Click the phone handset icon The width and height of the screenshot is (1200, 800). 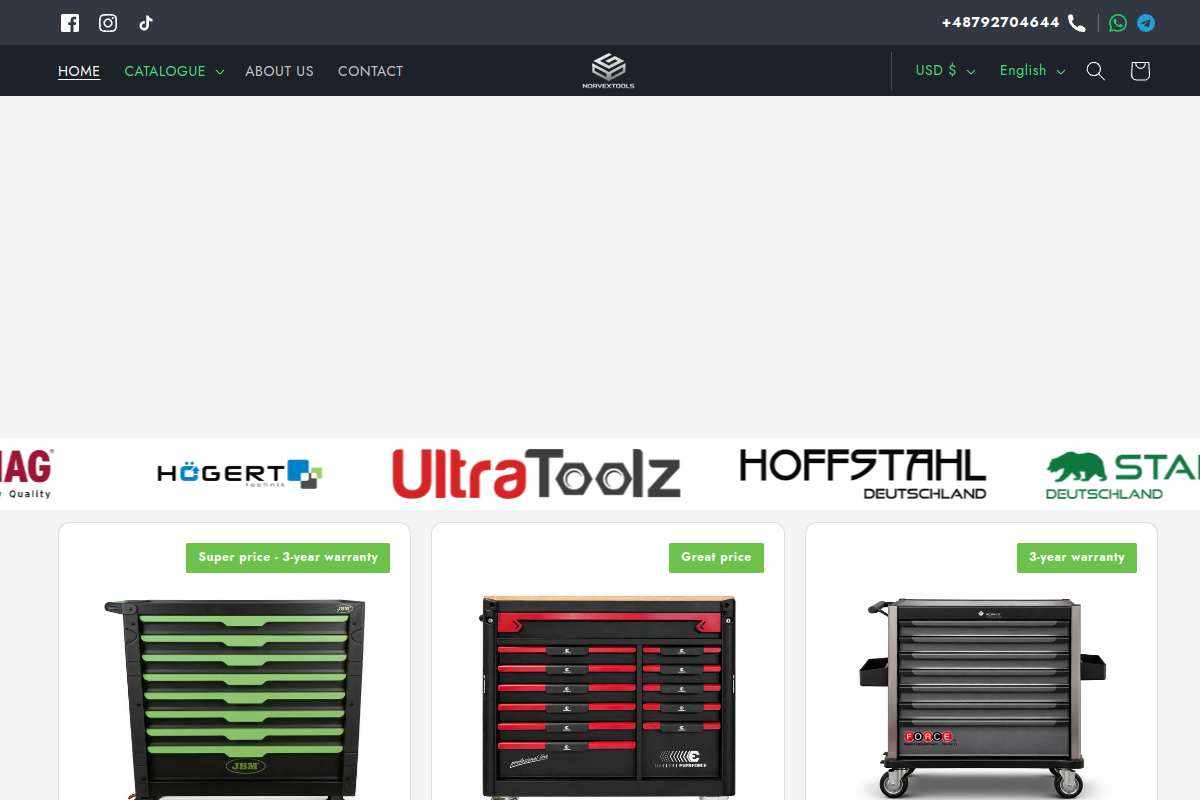(x=1077, y=23)
